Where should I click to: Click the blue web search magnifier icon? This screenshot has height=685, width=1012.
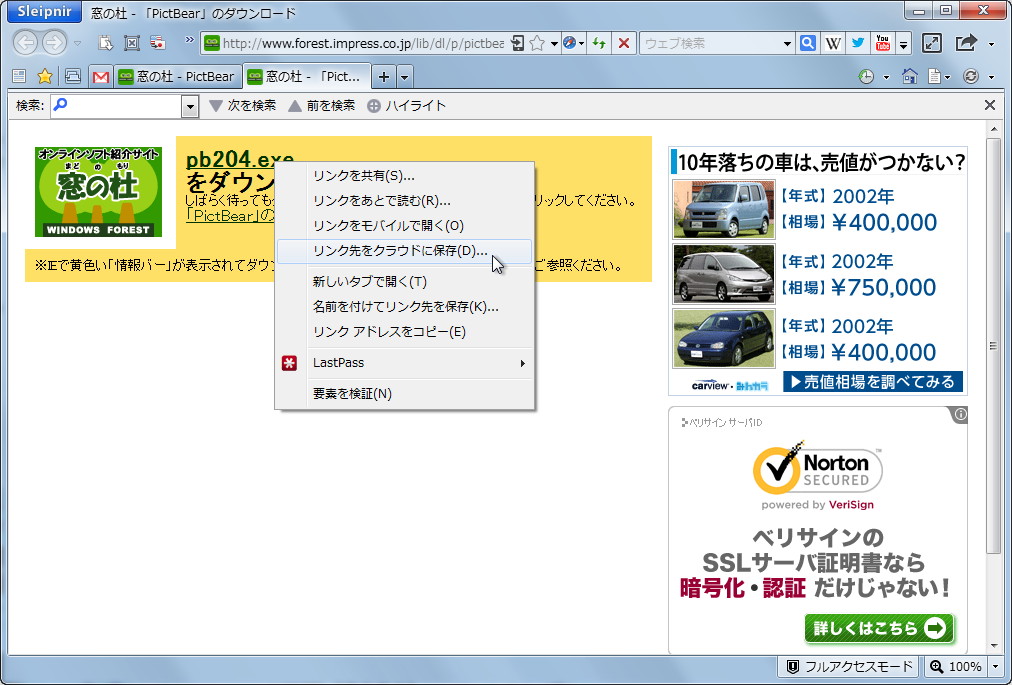807,43
